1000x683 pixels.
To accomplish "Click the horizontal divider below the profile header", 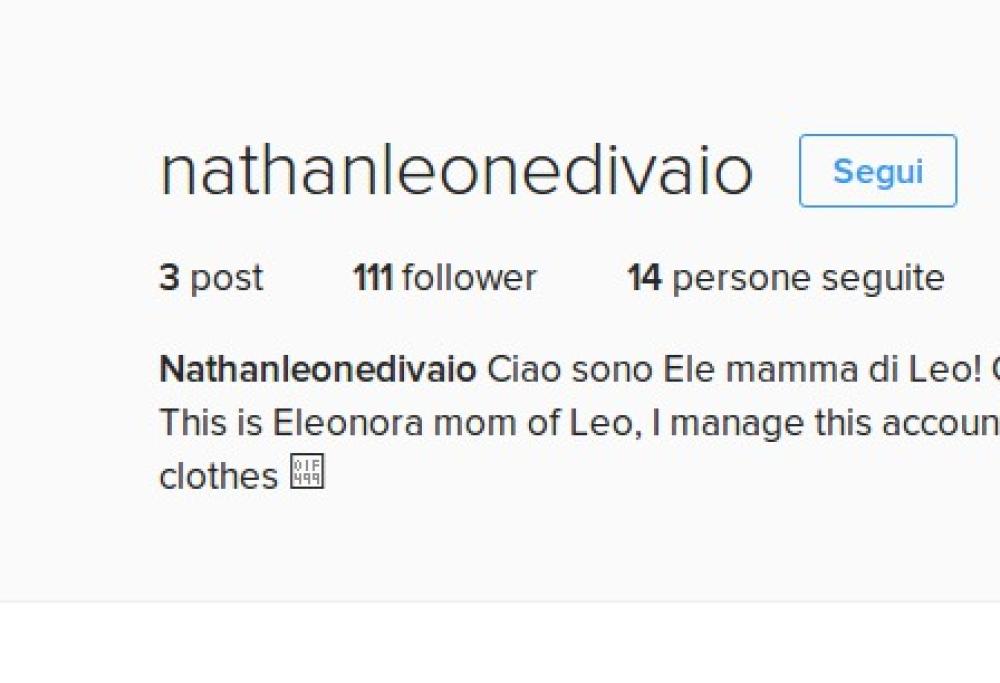I will coord(500,601).
